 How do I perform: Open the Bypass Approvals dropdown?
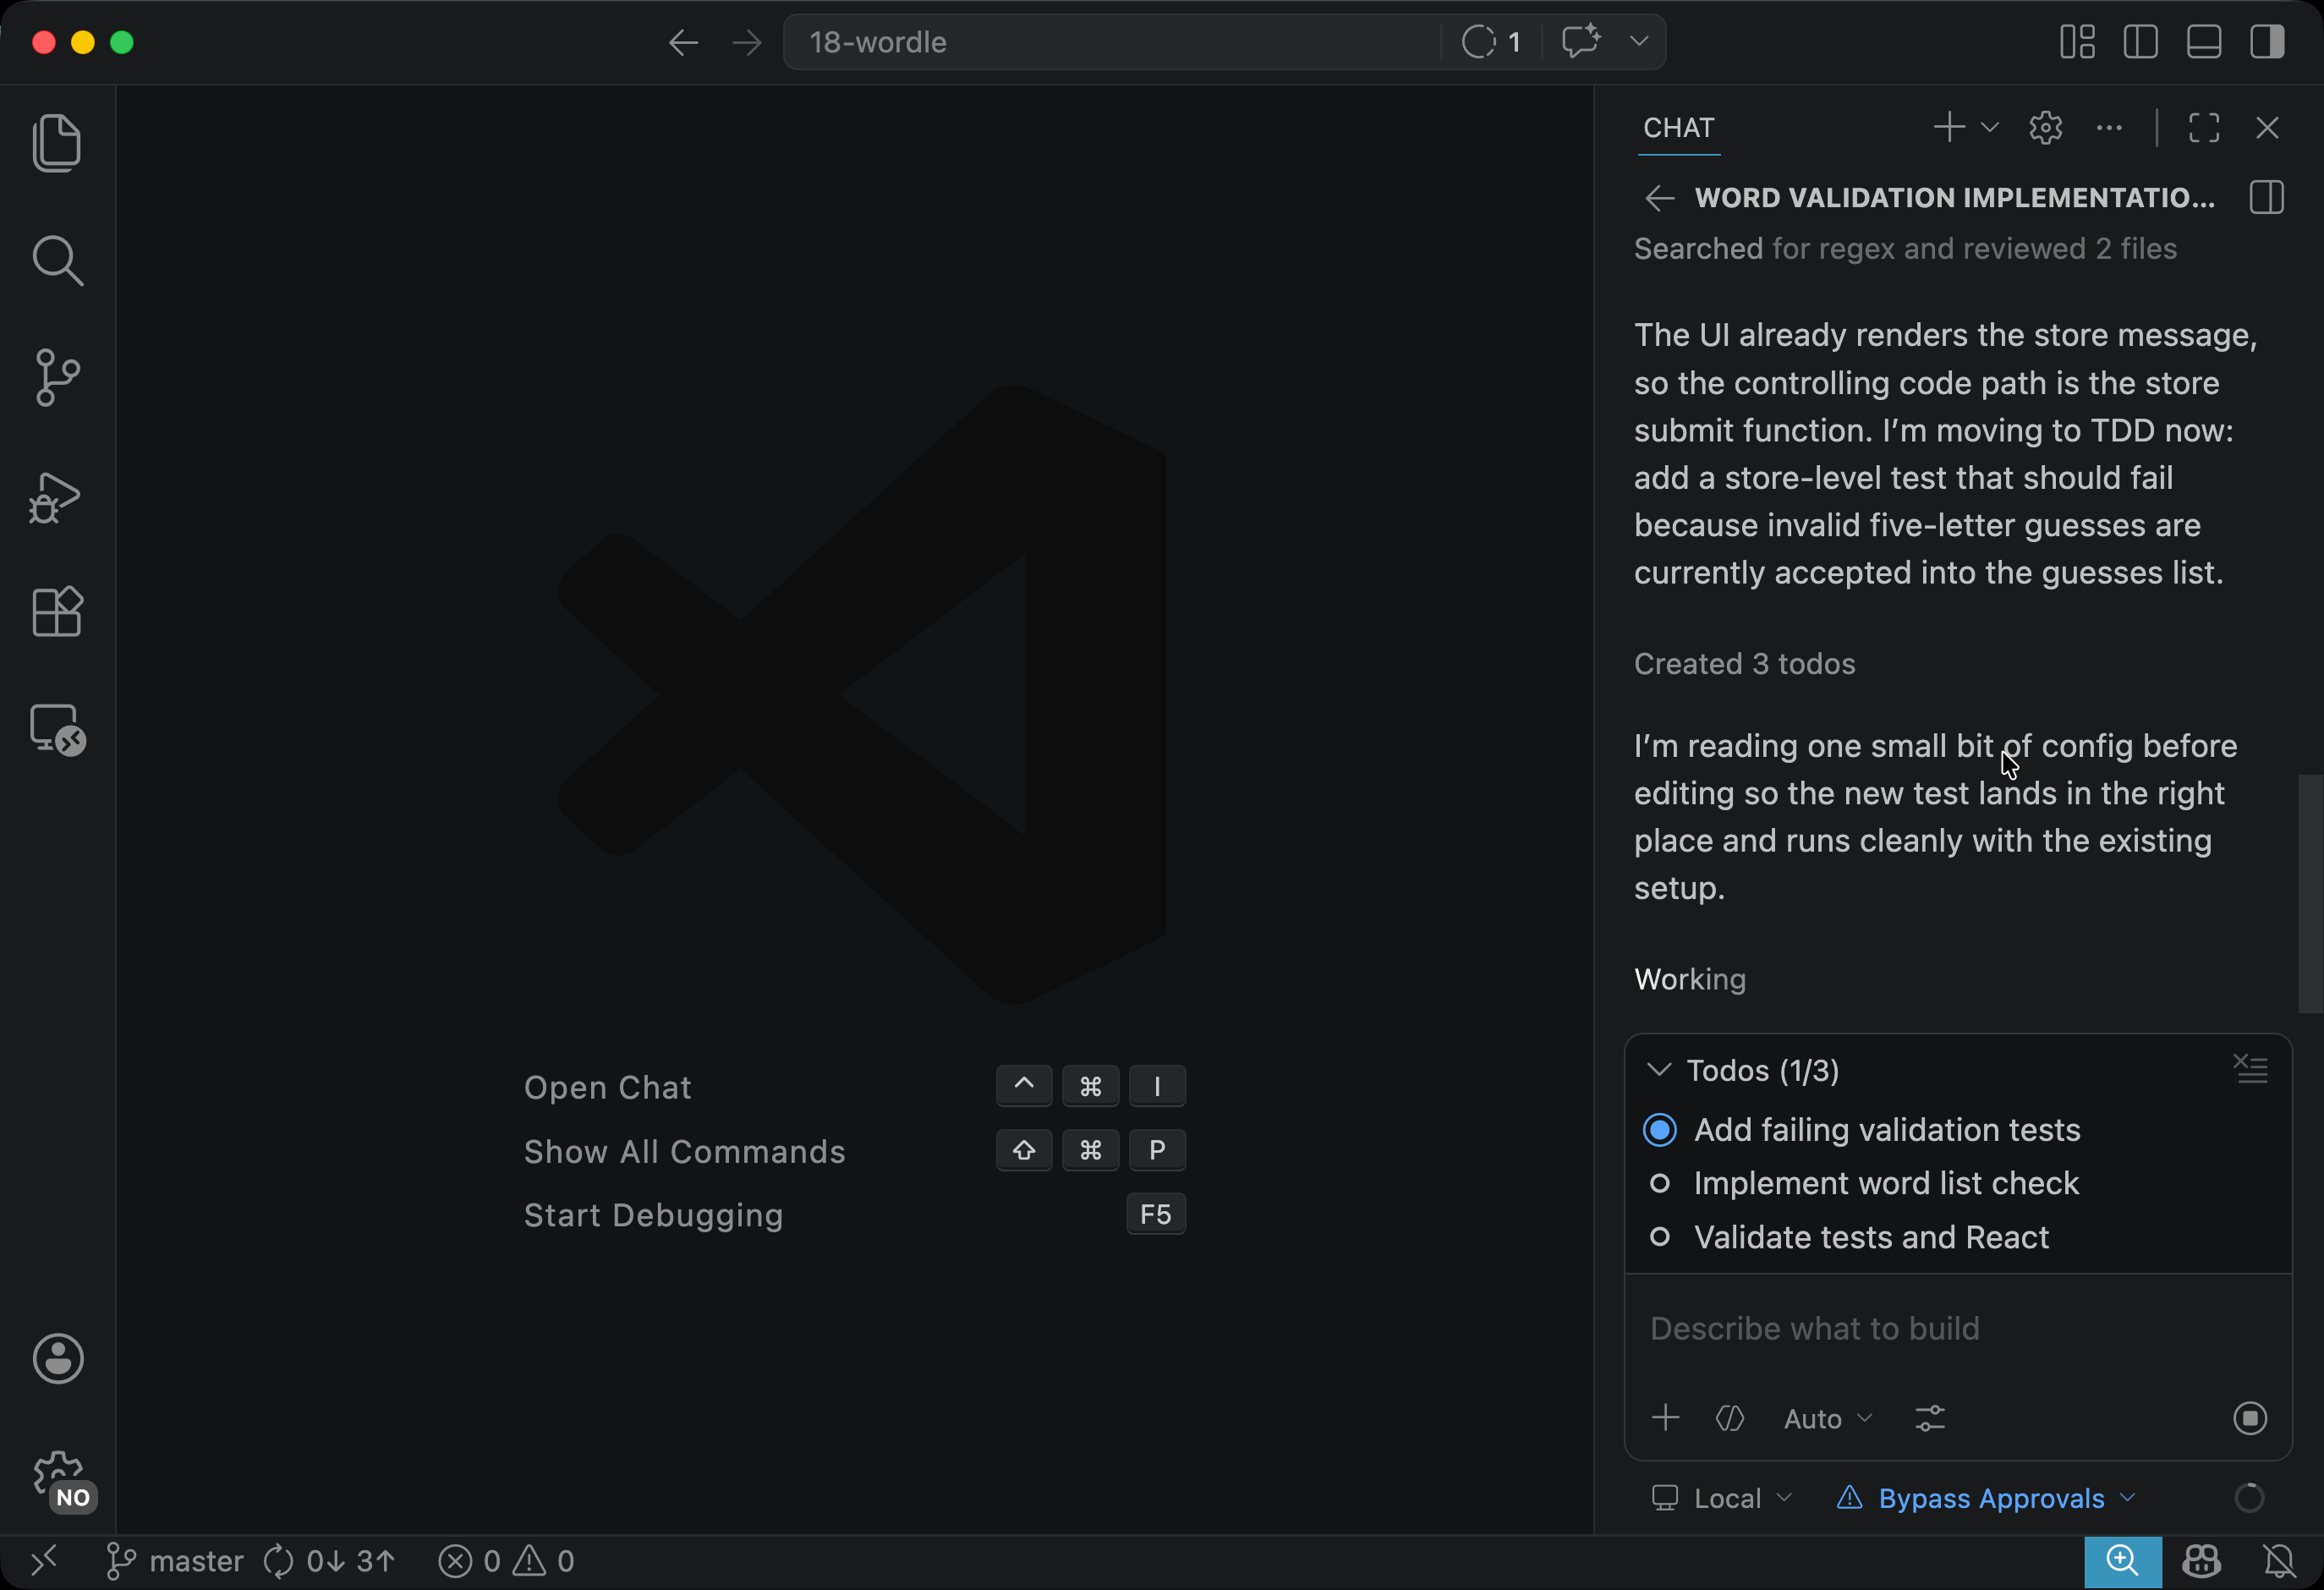1986,1498
